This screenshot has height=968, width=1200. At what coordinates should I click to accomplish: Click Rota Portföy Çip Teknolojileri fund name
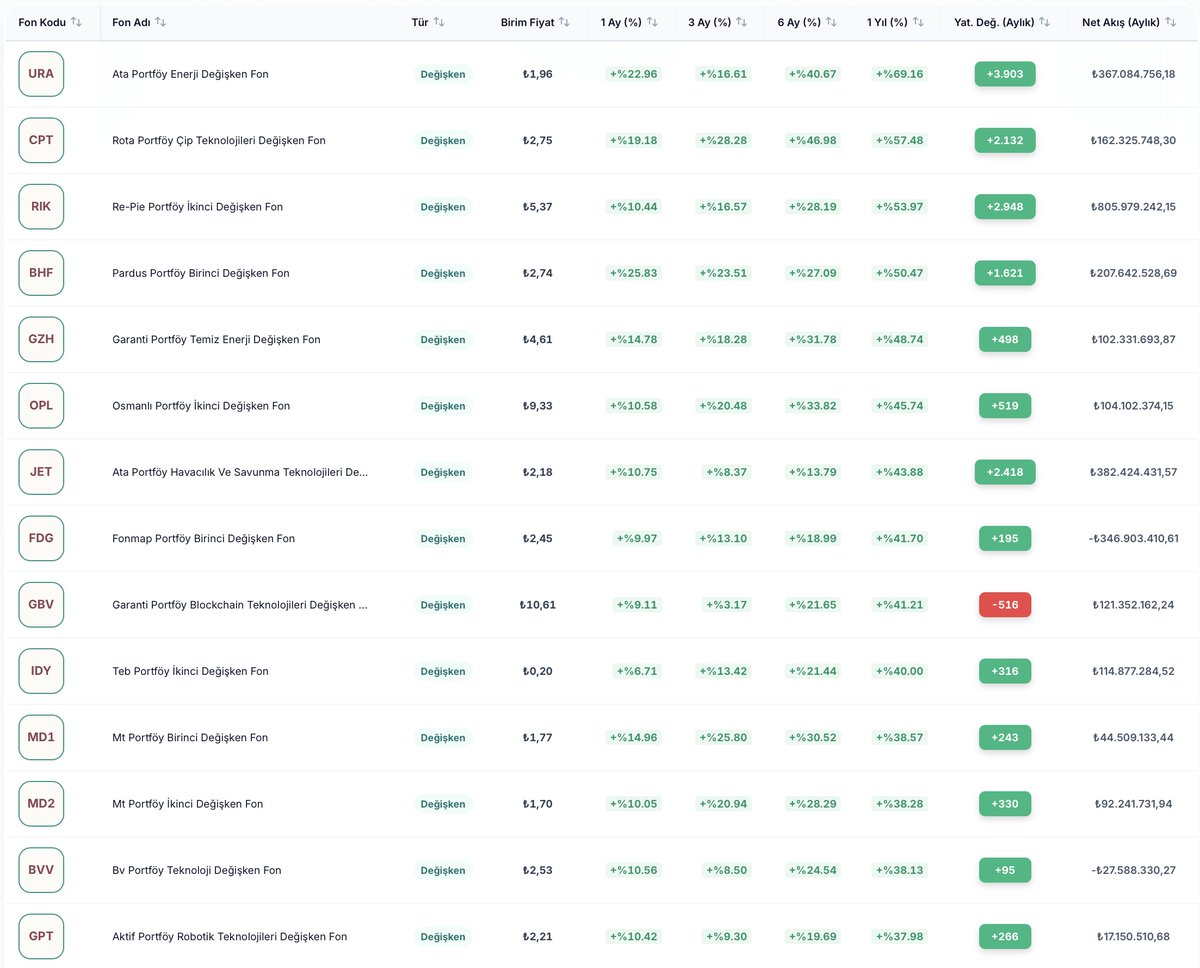click(219, 140)
